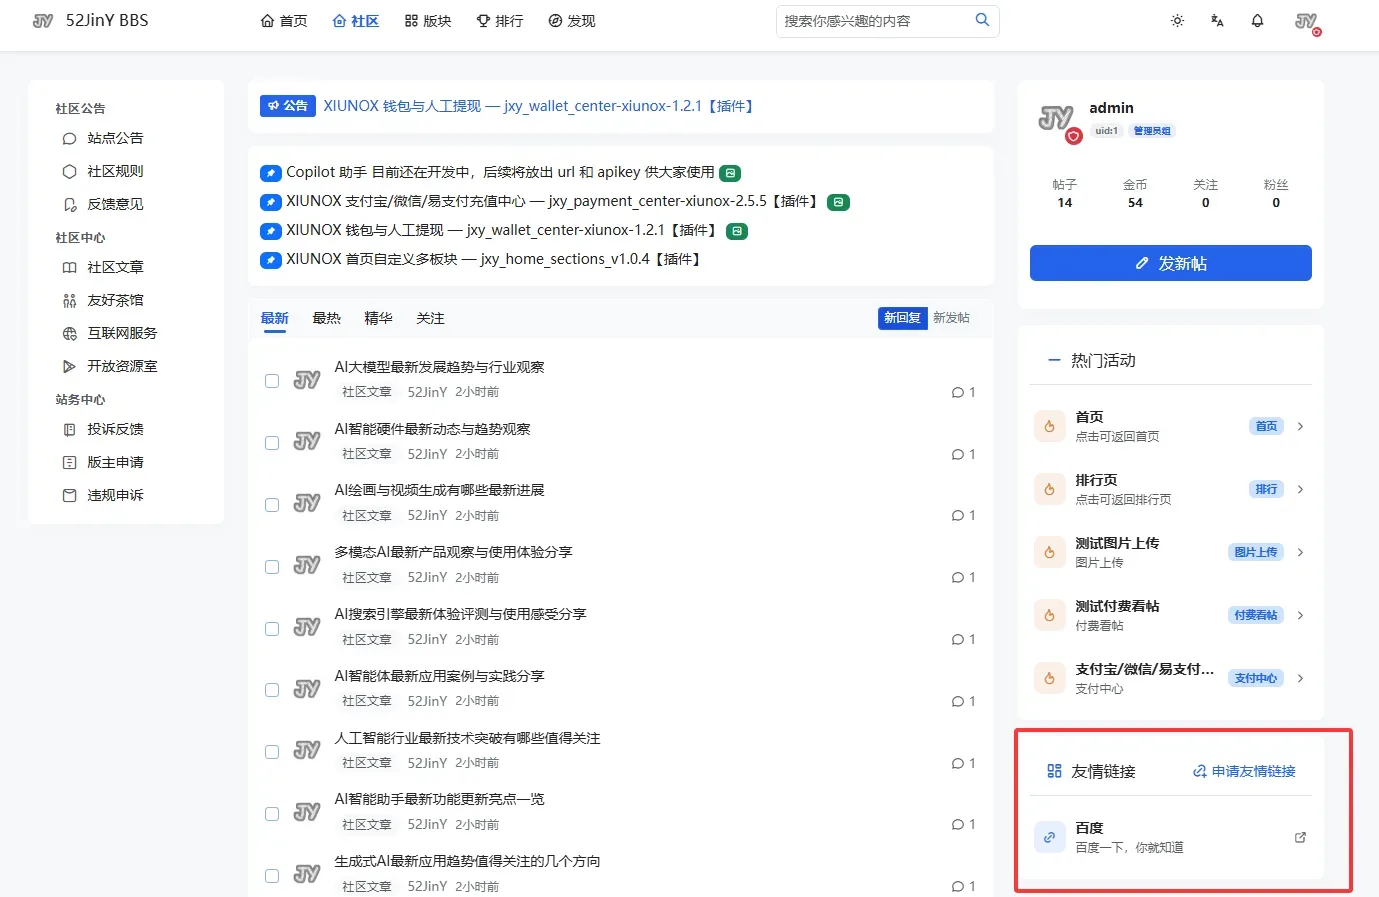Check the box for AI智能体最新应用案例 post

tap(272, 689)
